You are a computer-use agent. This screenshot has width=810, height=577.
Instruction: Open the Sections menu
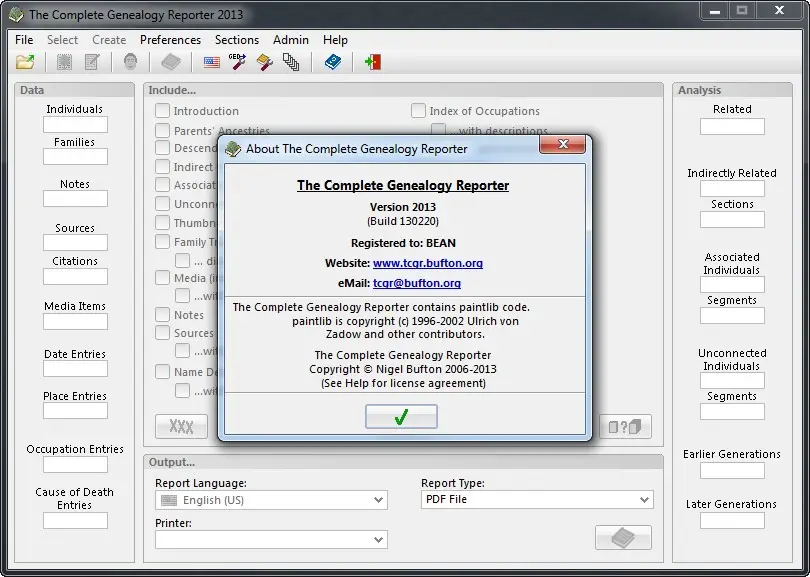click(237, 40)
